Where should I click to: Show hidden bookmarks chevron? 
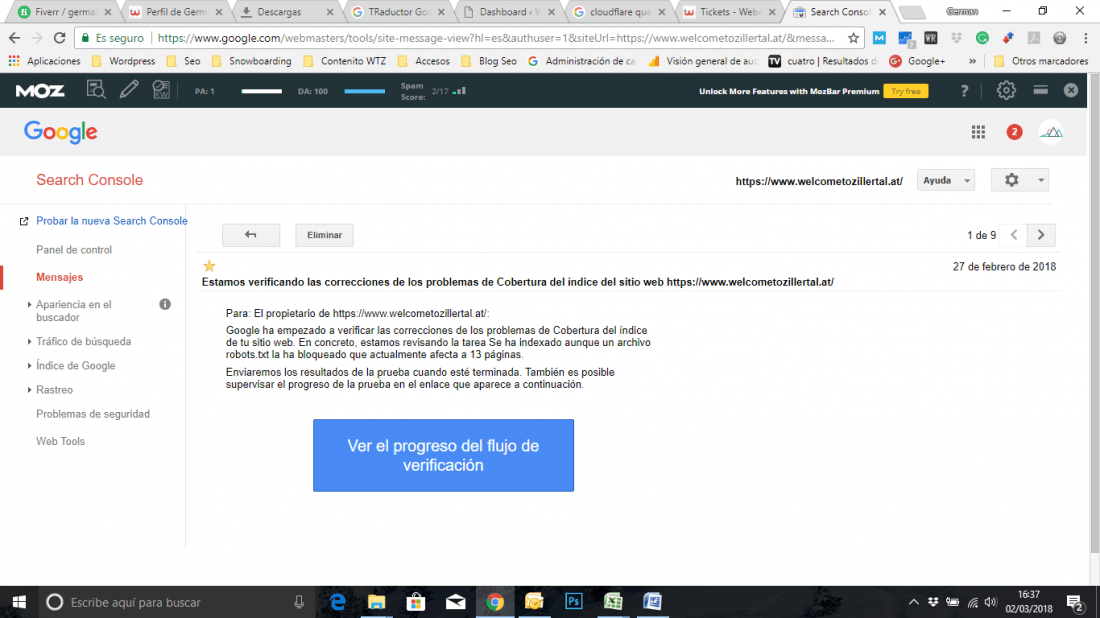[972, 61]
